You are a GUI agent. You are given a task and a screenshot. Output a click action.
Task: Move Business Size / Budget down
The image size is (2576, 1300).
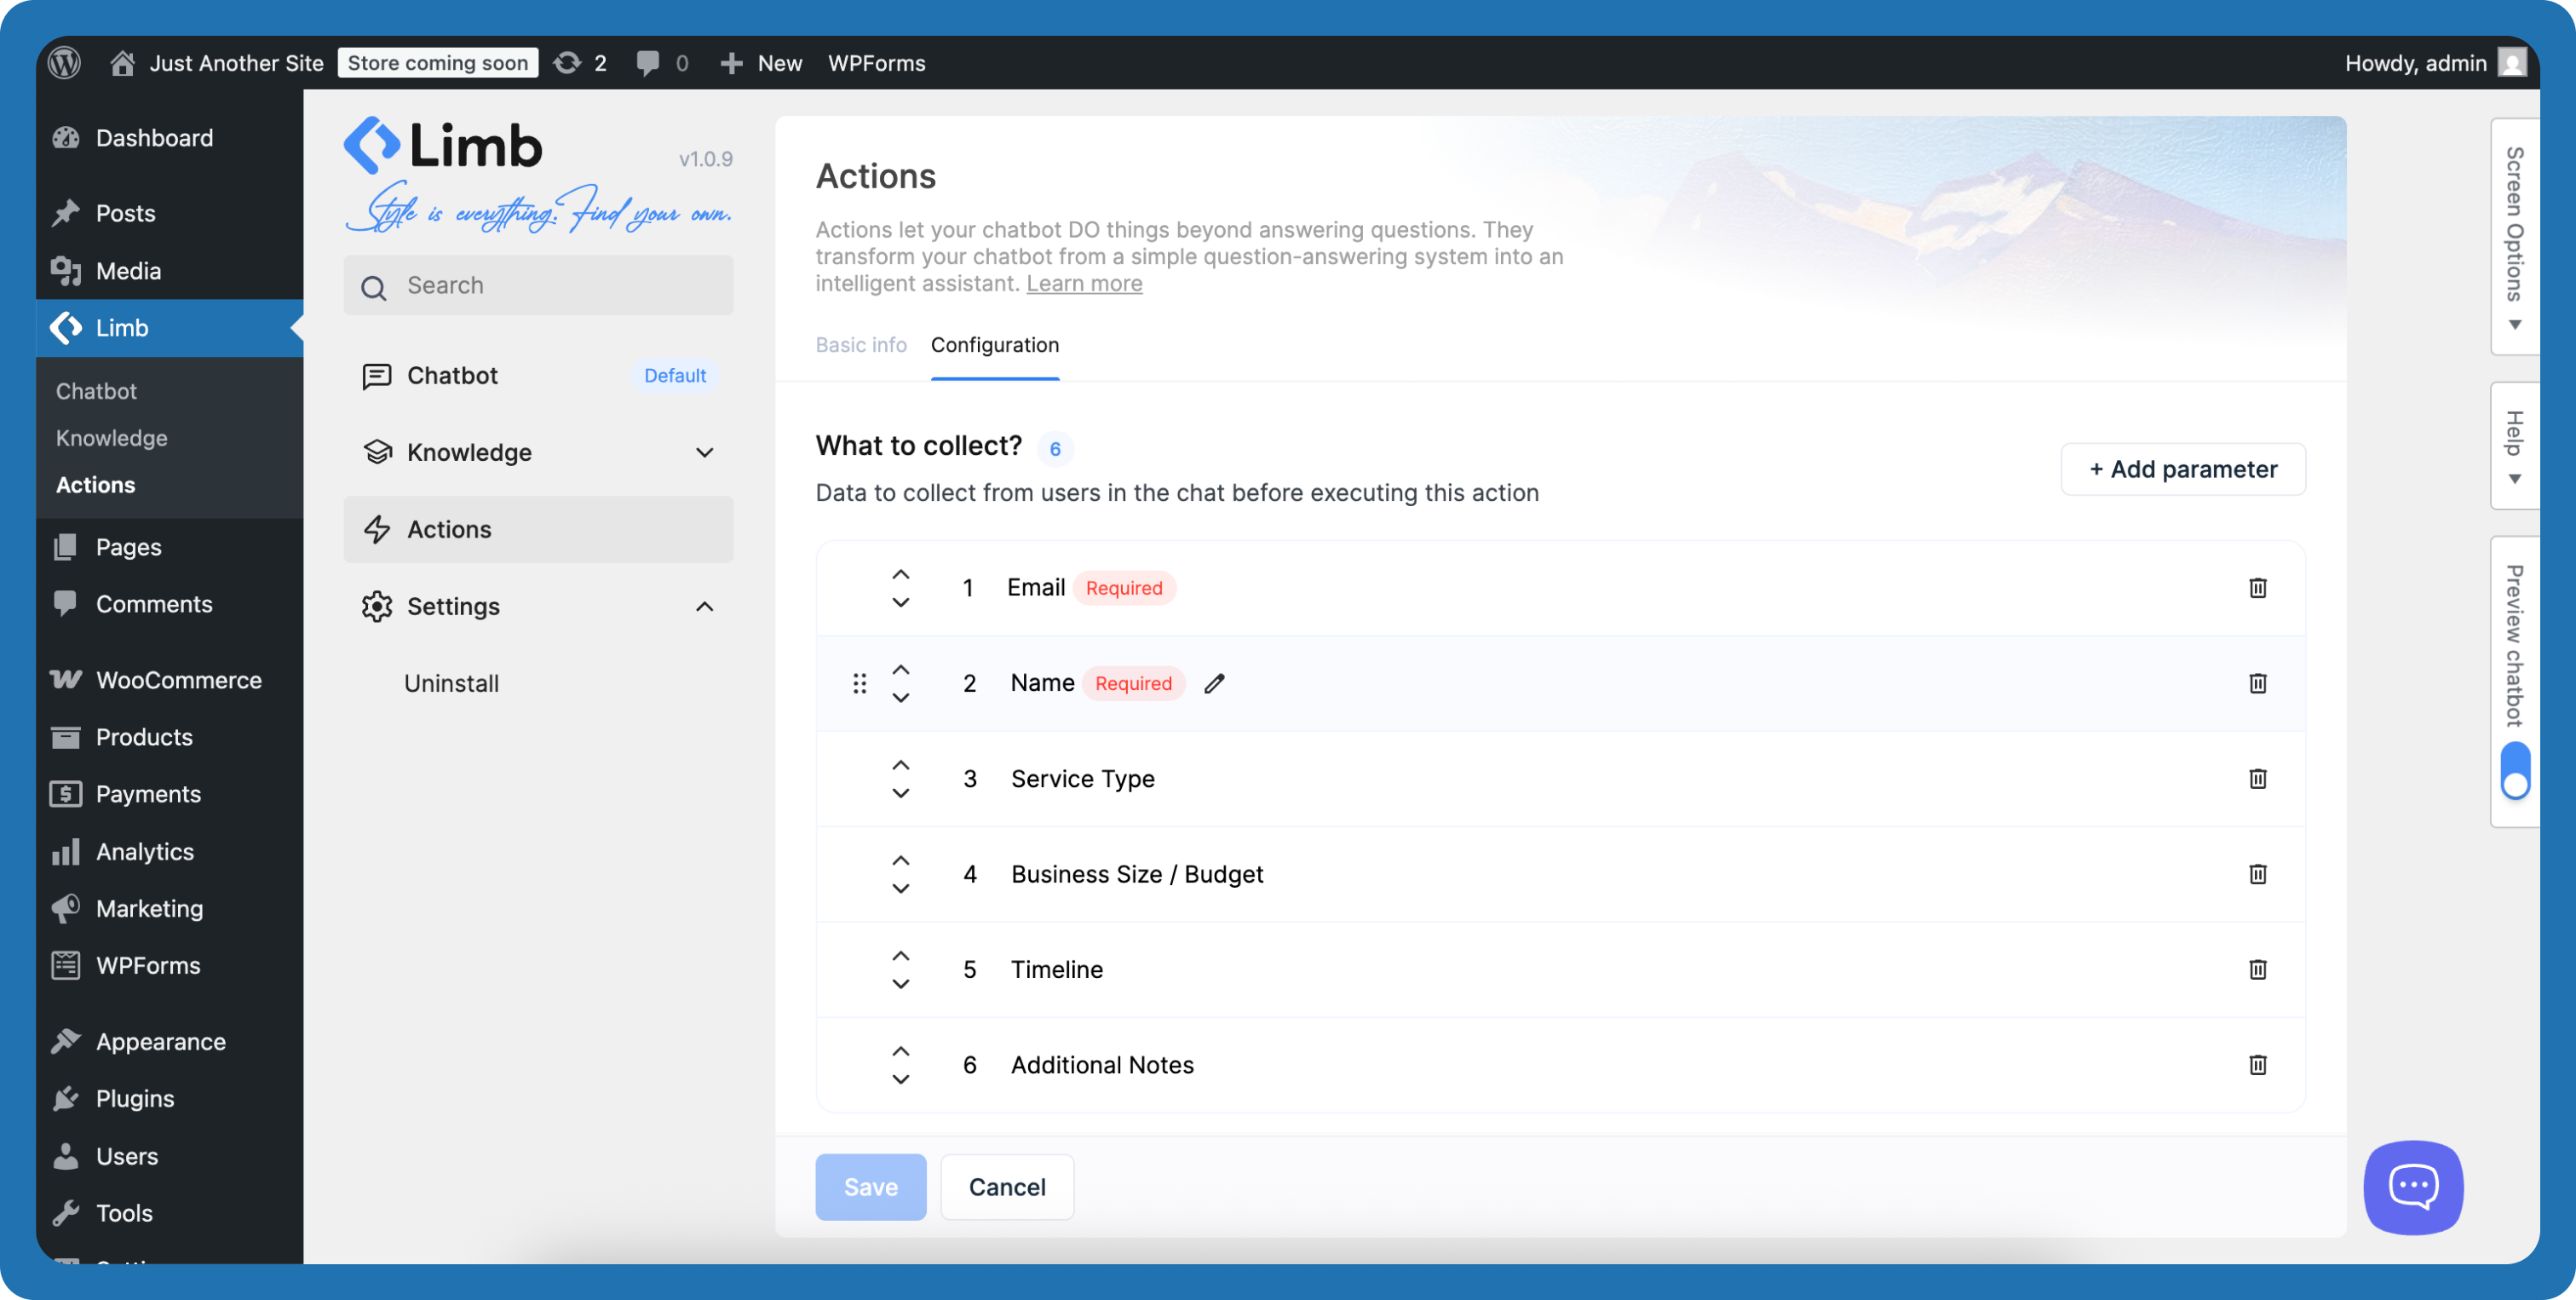pos(900,889)
